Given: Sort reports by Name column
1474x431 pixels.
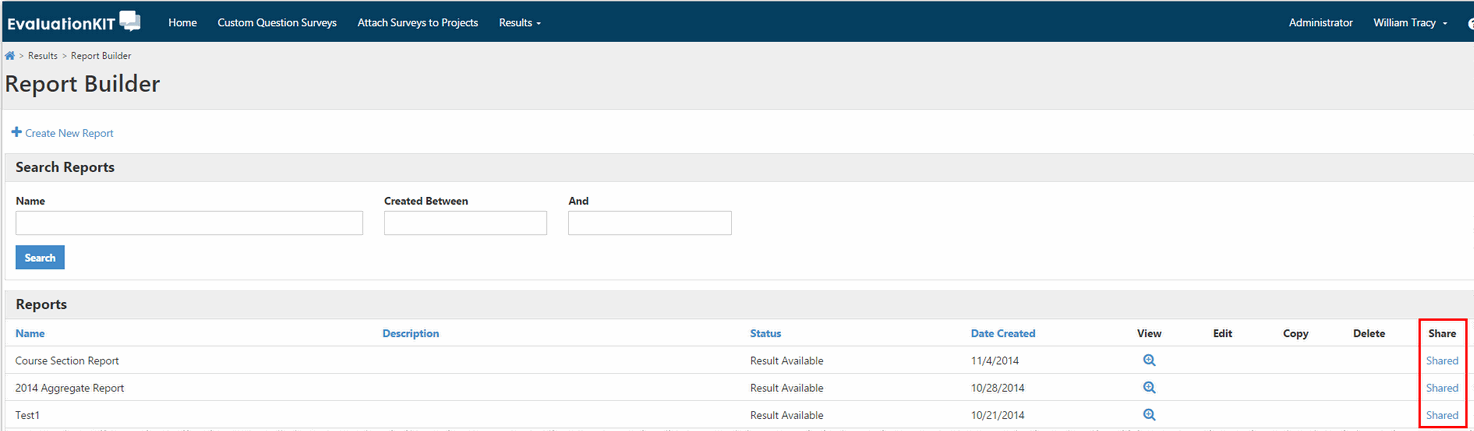Looking at the screenshot, I should [x=30, y=334].
